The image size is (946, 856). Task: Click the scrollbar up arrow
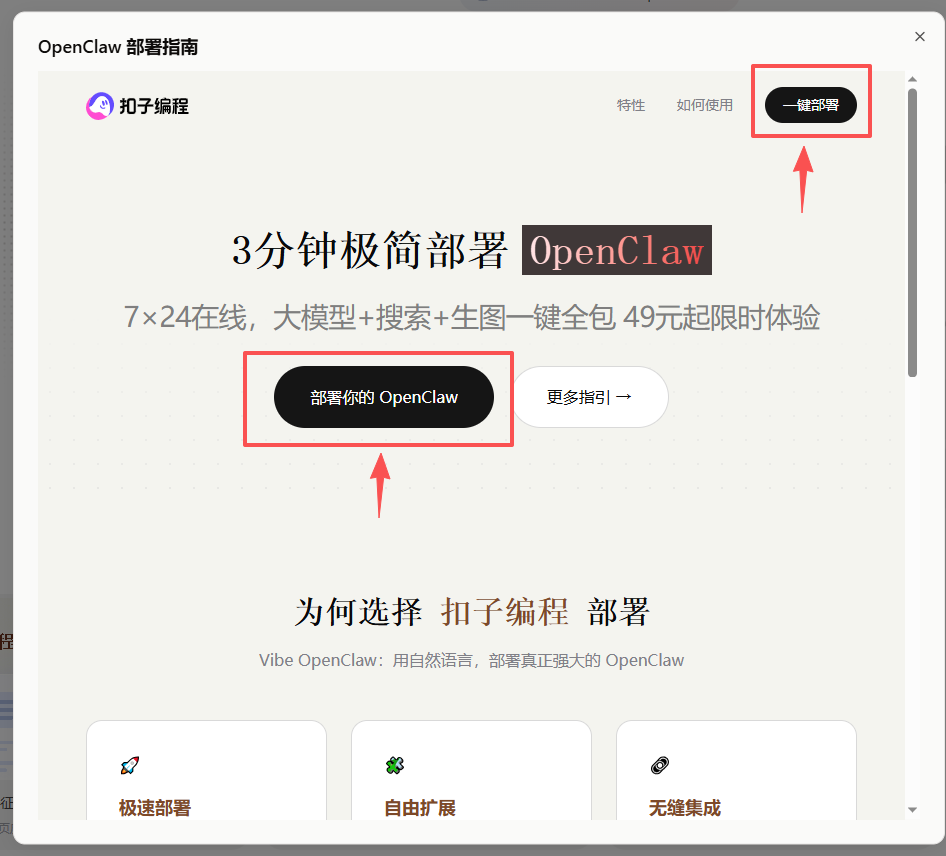coord(912,79)
